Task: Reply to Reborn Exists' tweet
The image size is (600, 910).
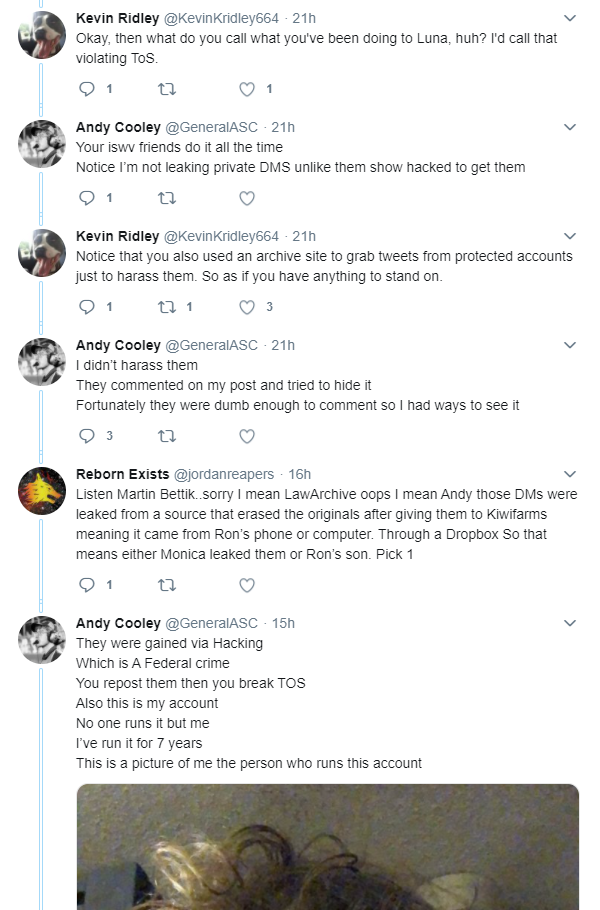Action: point(87,585)
